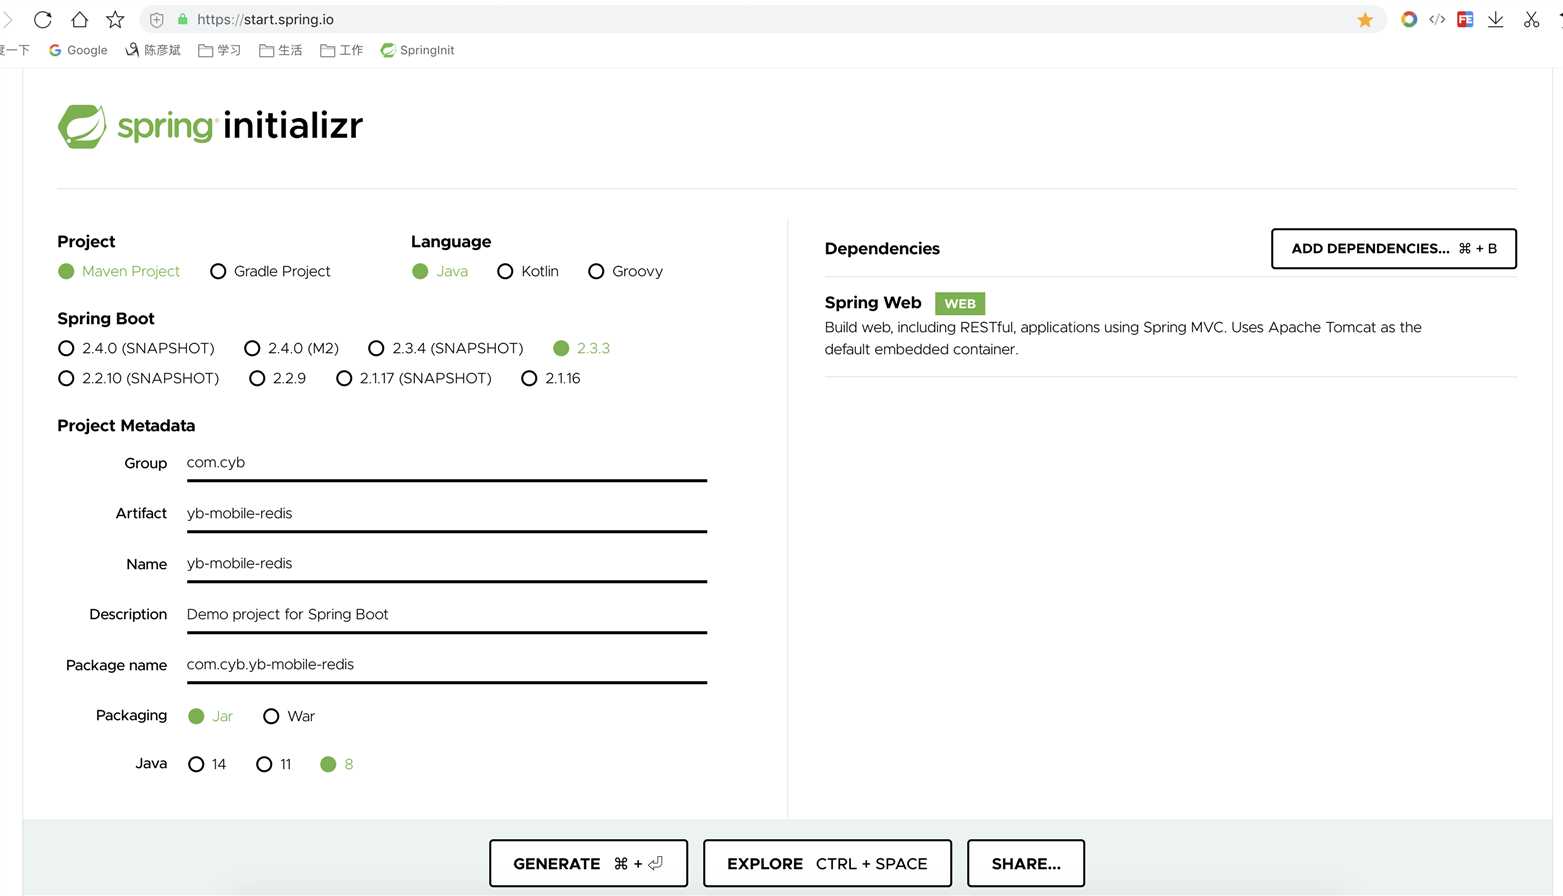The width and height of the screenshot is (1563, 896).
Task: Open the SpringInit bookmark
Action: coord(417,50)
